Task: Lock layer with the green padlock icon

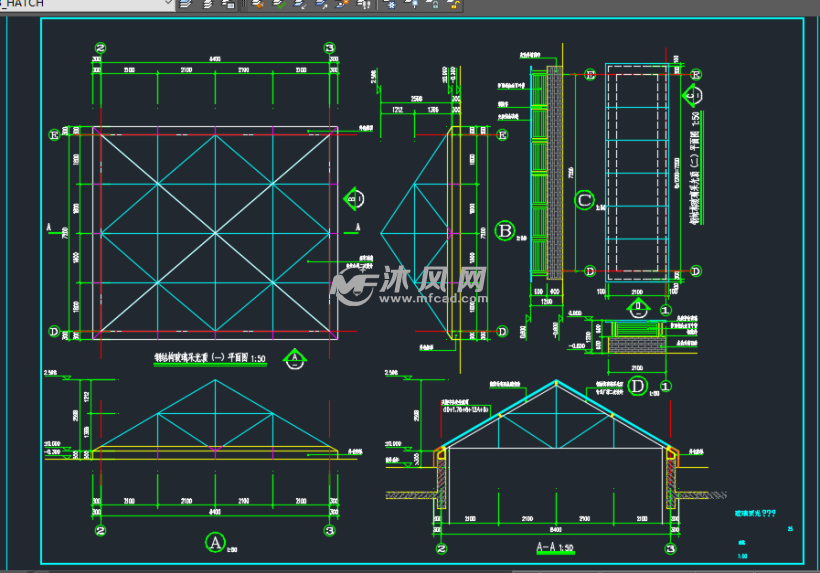Action: coord(433,4)
